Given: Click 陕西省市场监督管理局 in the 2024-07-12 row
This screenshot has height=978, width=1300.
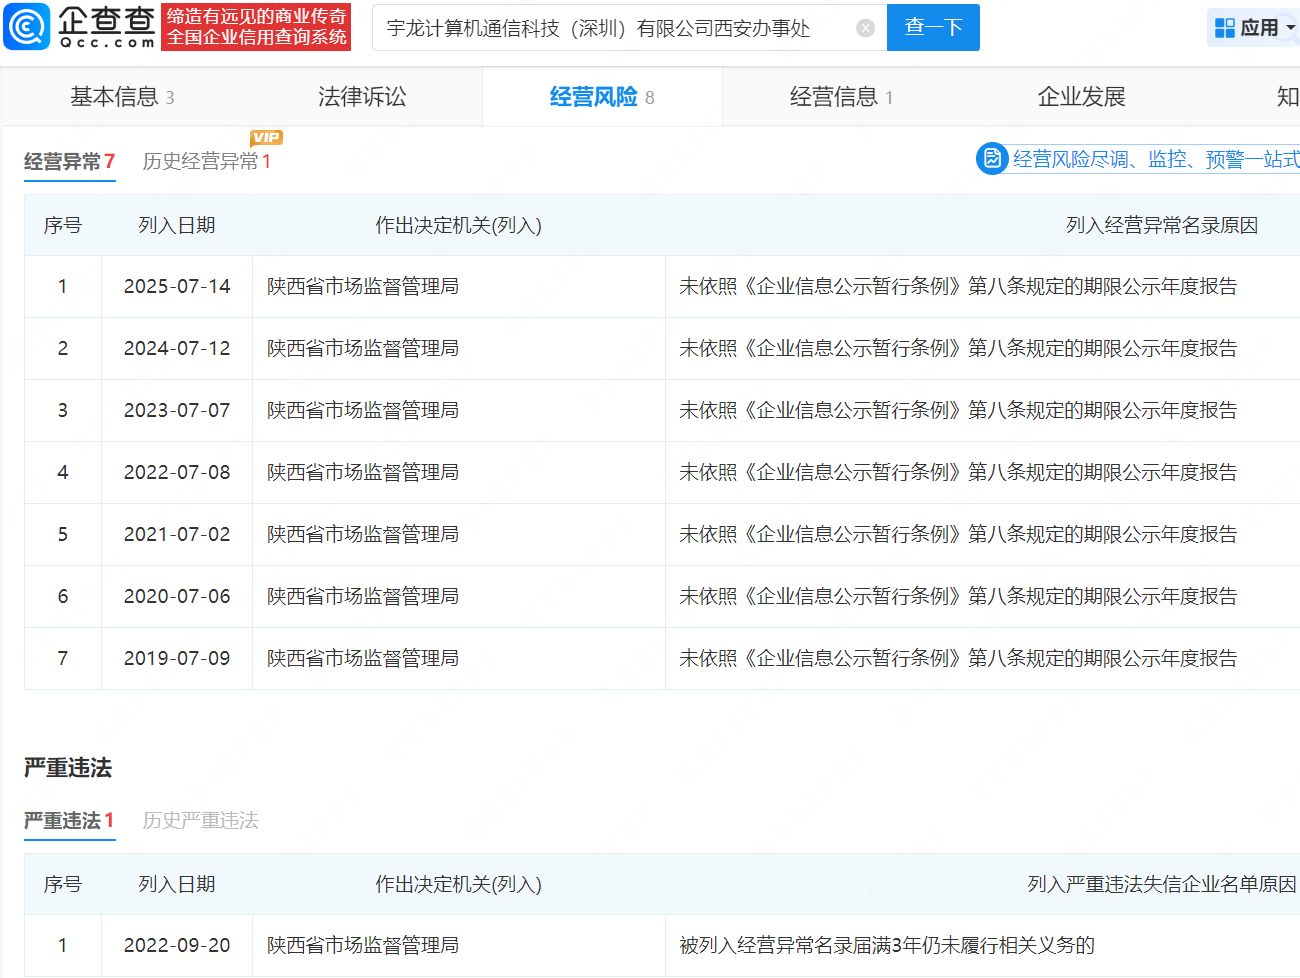Looking at the screenshot, I should (x=363, y=349).
